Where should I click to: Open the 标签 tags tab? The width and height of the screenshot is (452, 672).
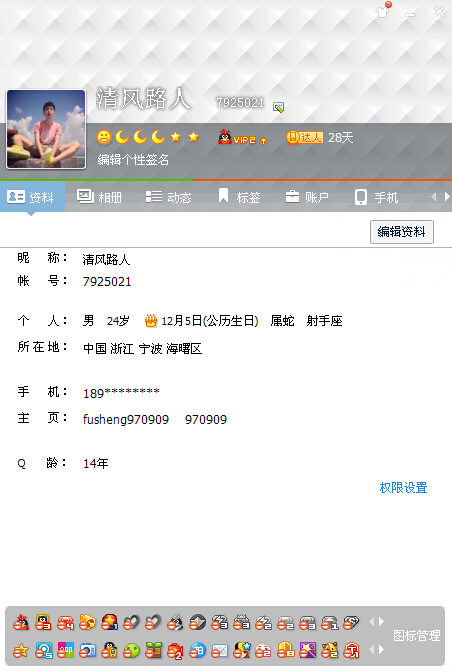pyautogui.click(x=239, y=197)
